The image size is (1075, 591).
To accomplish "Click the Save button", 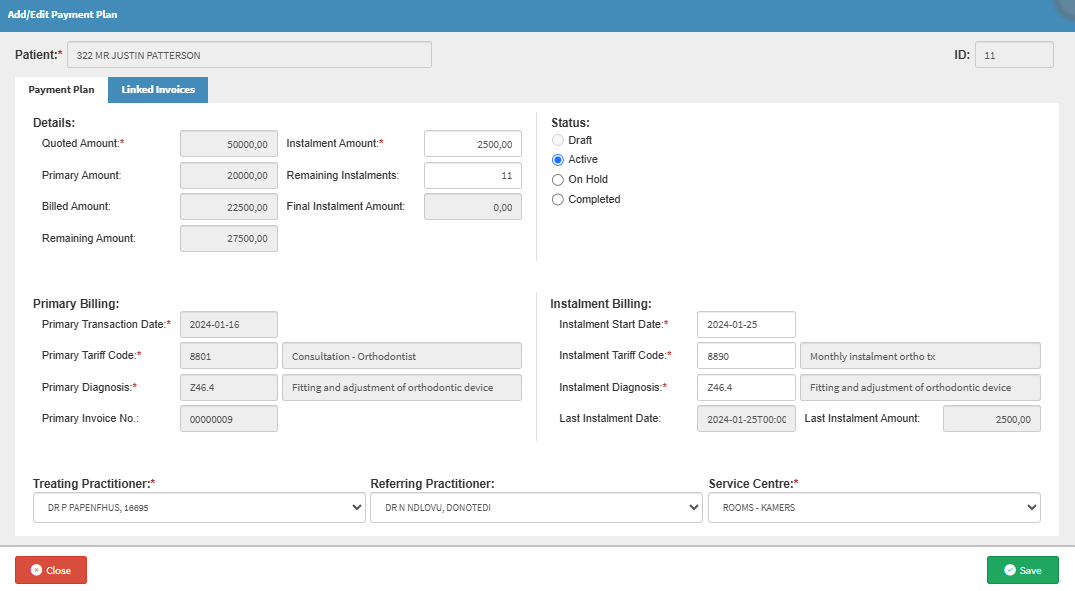I will [1022, 570].
